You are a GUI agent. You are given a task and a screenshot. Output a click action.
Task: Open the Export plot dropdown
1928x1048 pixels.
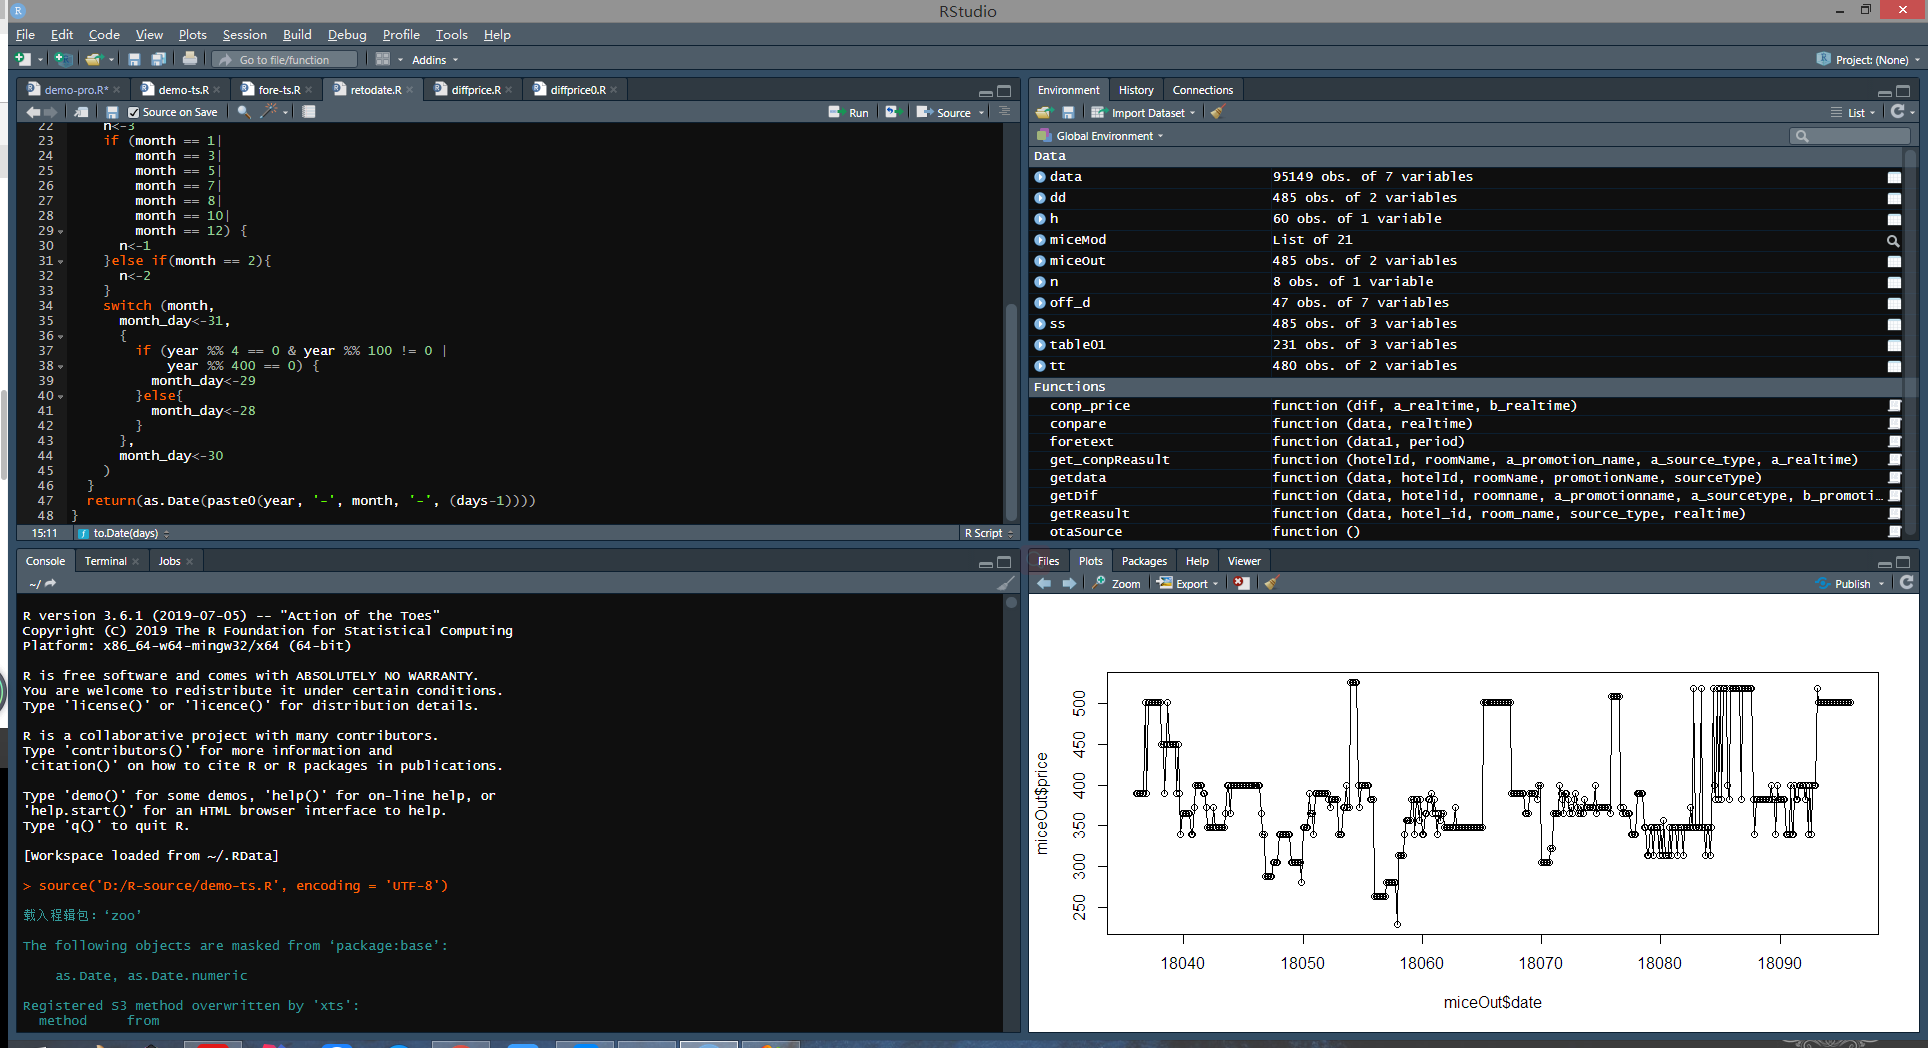pyautogui.click(x=1188, y=584)
